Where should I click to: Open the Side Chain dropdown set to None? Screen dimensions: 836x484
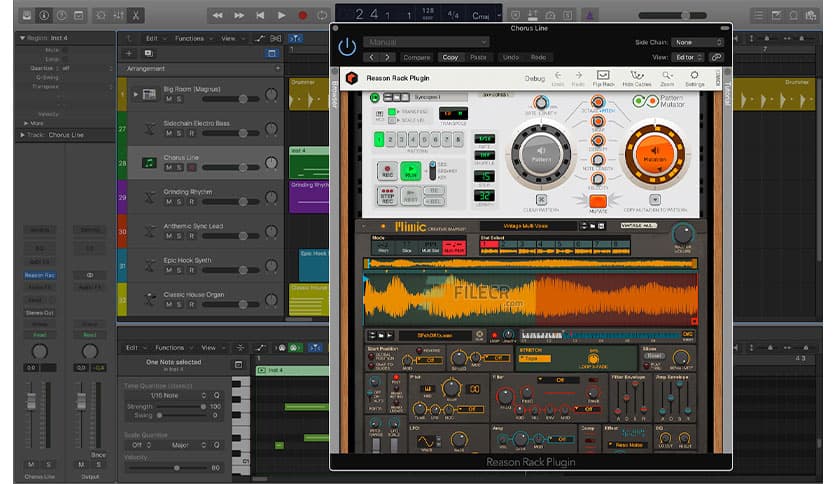coord(697,42)
